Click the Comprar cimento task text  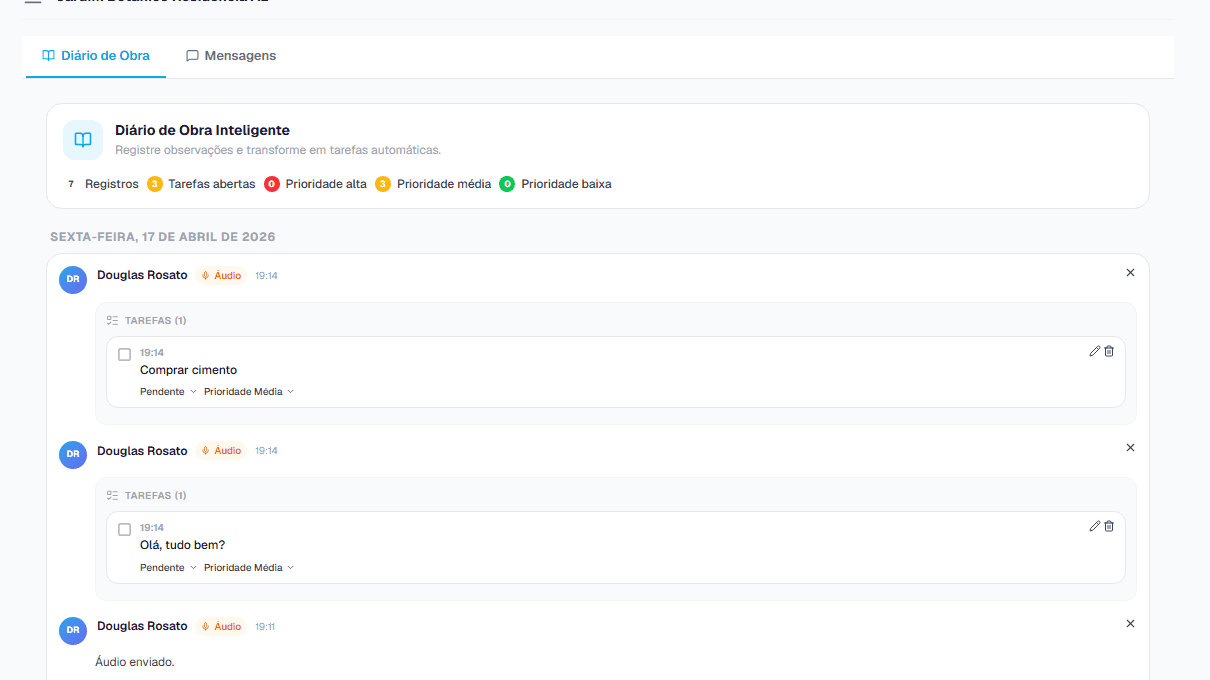[x=188, y=370]
